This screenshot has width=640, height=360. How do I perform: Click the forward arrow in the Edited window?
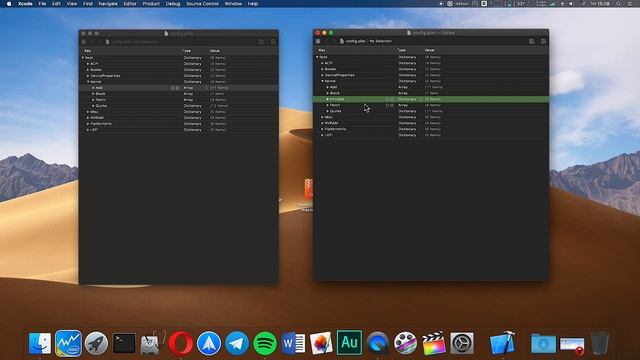coord(333,41)
